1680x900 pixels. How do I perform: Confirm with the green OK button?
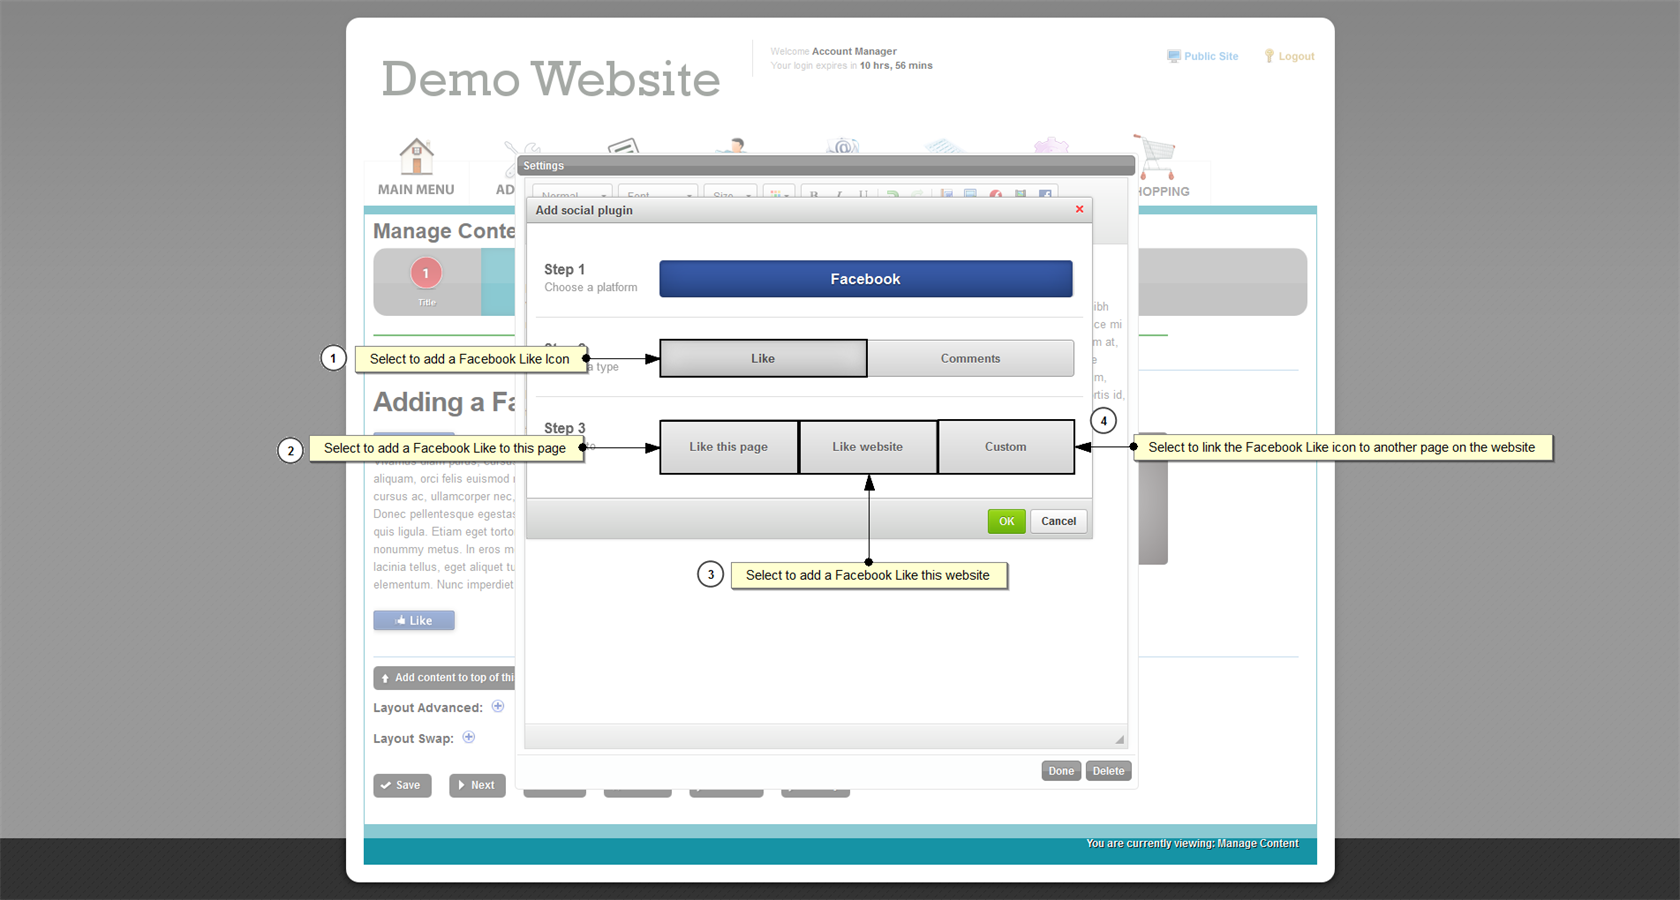[x=1006, y=521]
